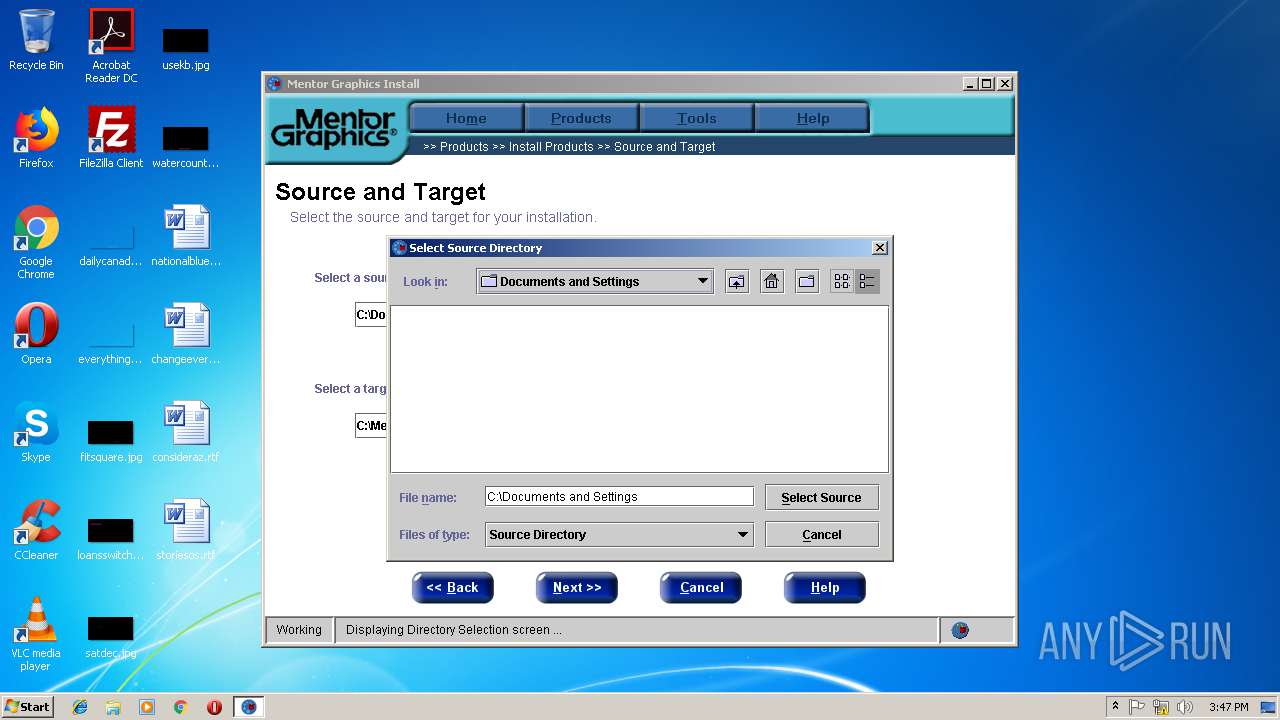
Task: Open satdec.jpg file on desktop
Action: pos(111,636)
